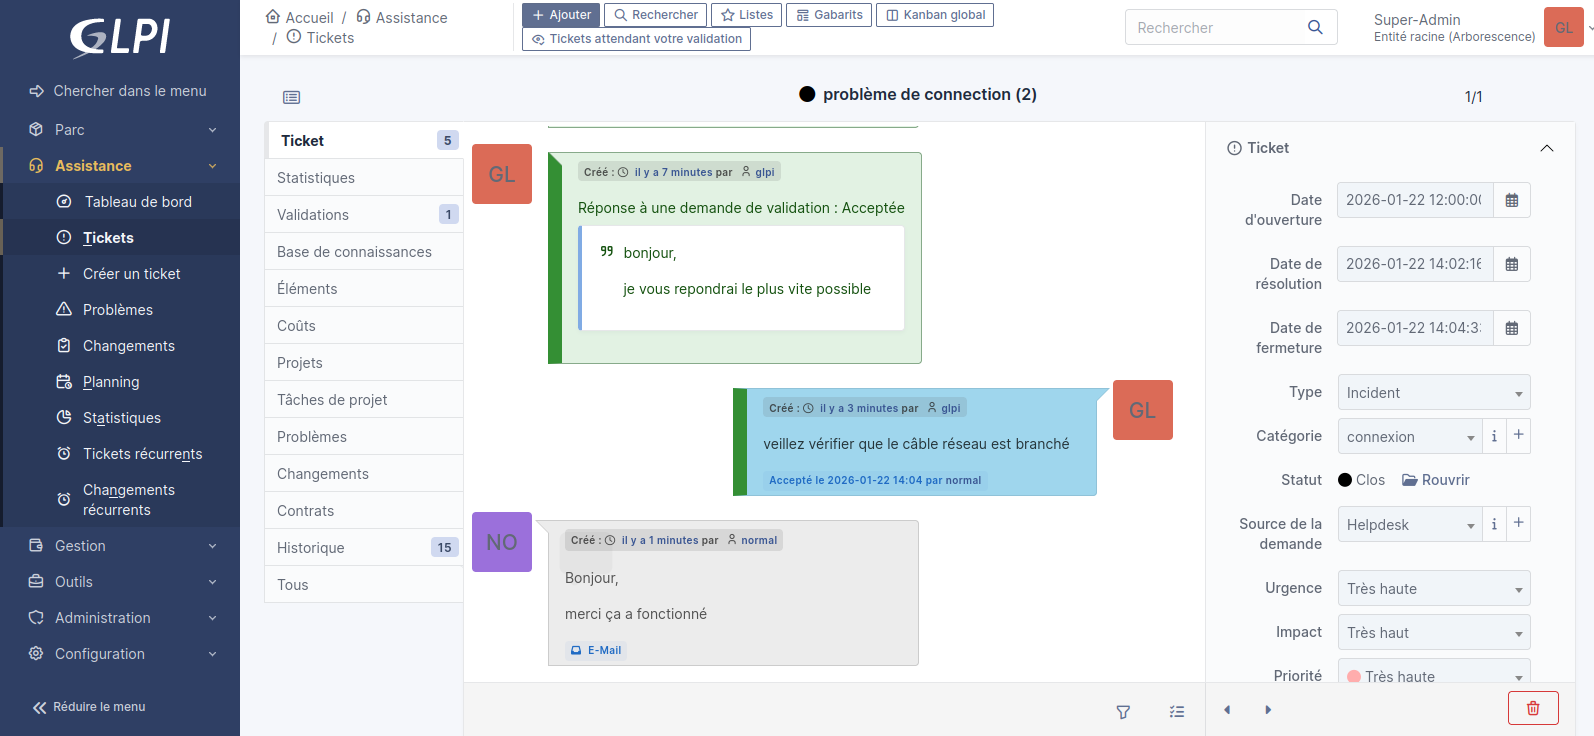This screenshot has height=736, width=1594.
Task: Open the Urgence dropdown
Action: [x=1433, y=589]
